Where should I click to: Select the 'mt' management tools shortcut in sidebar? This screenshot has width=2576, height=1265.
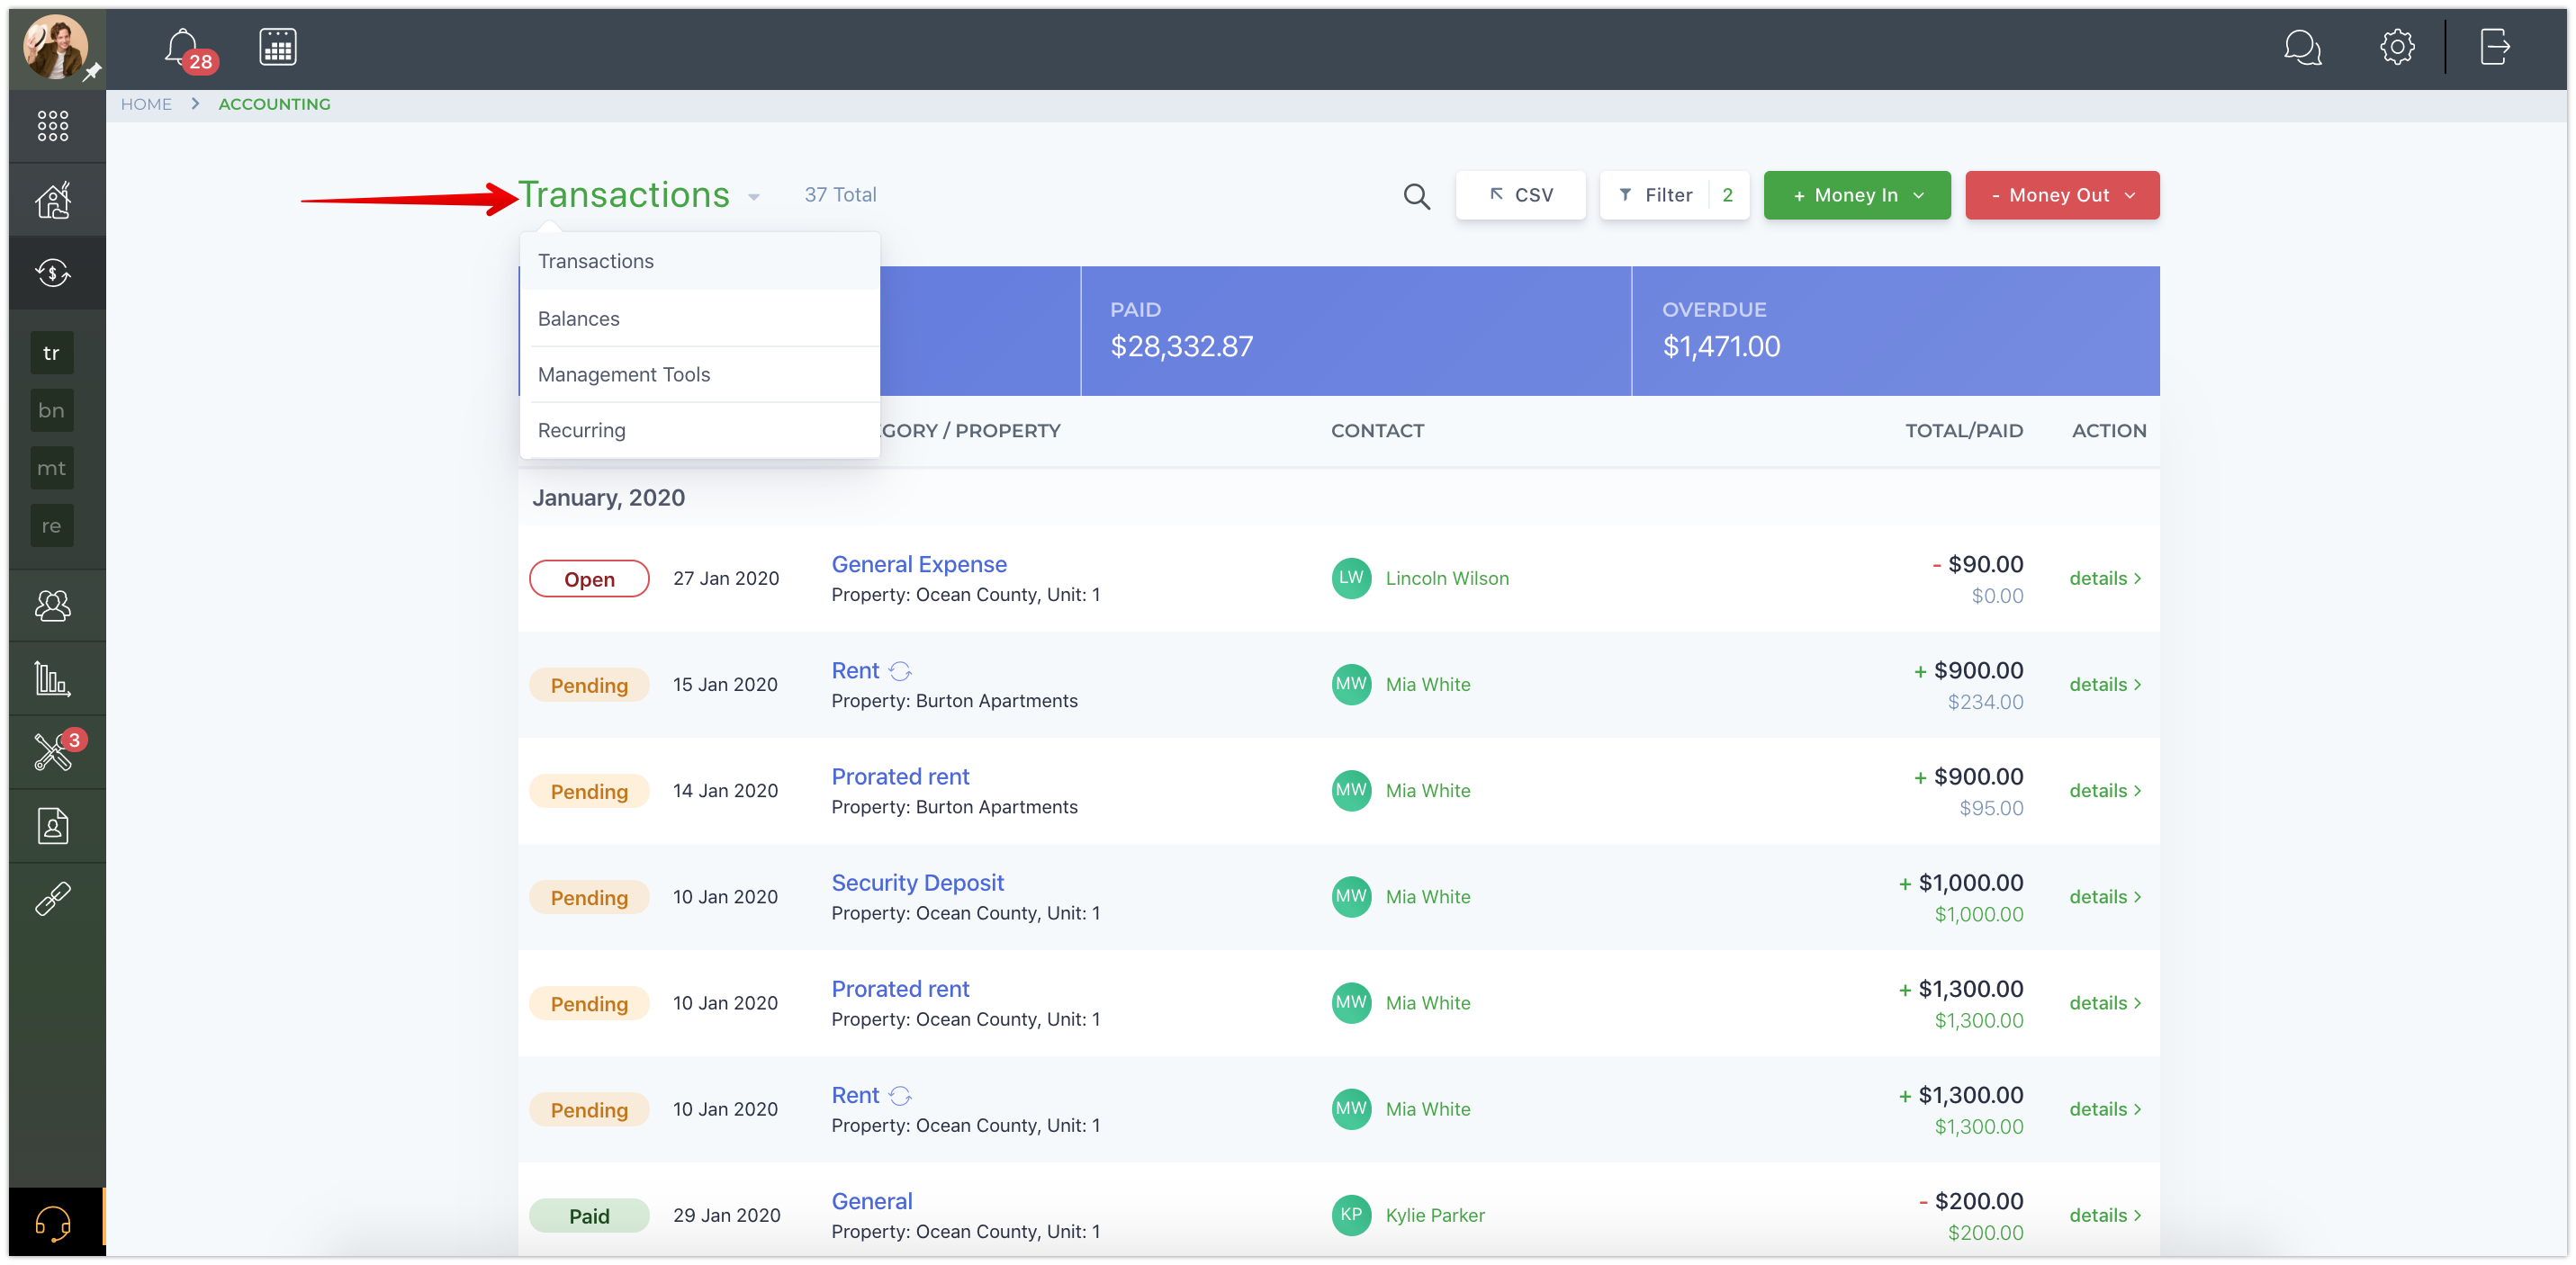[x=52, y=468]
